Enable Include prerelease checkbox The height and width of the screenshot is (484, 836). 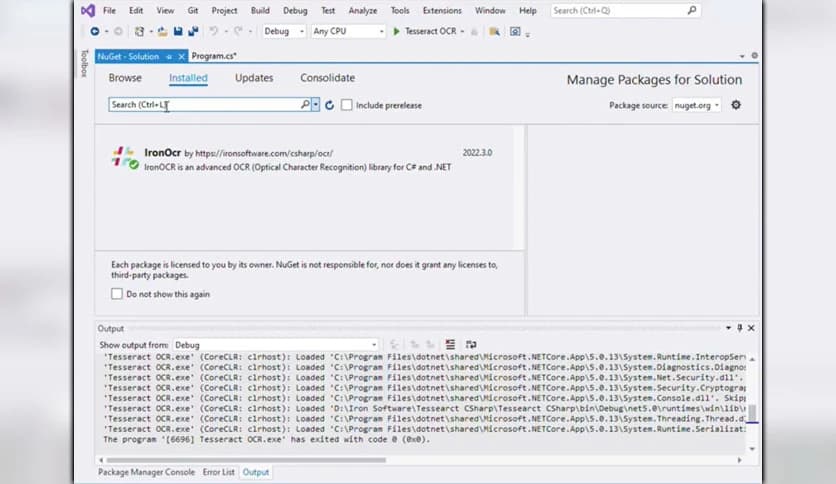click(347, 105)
